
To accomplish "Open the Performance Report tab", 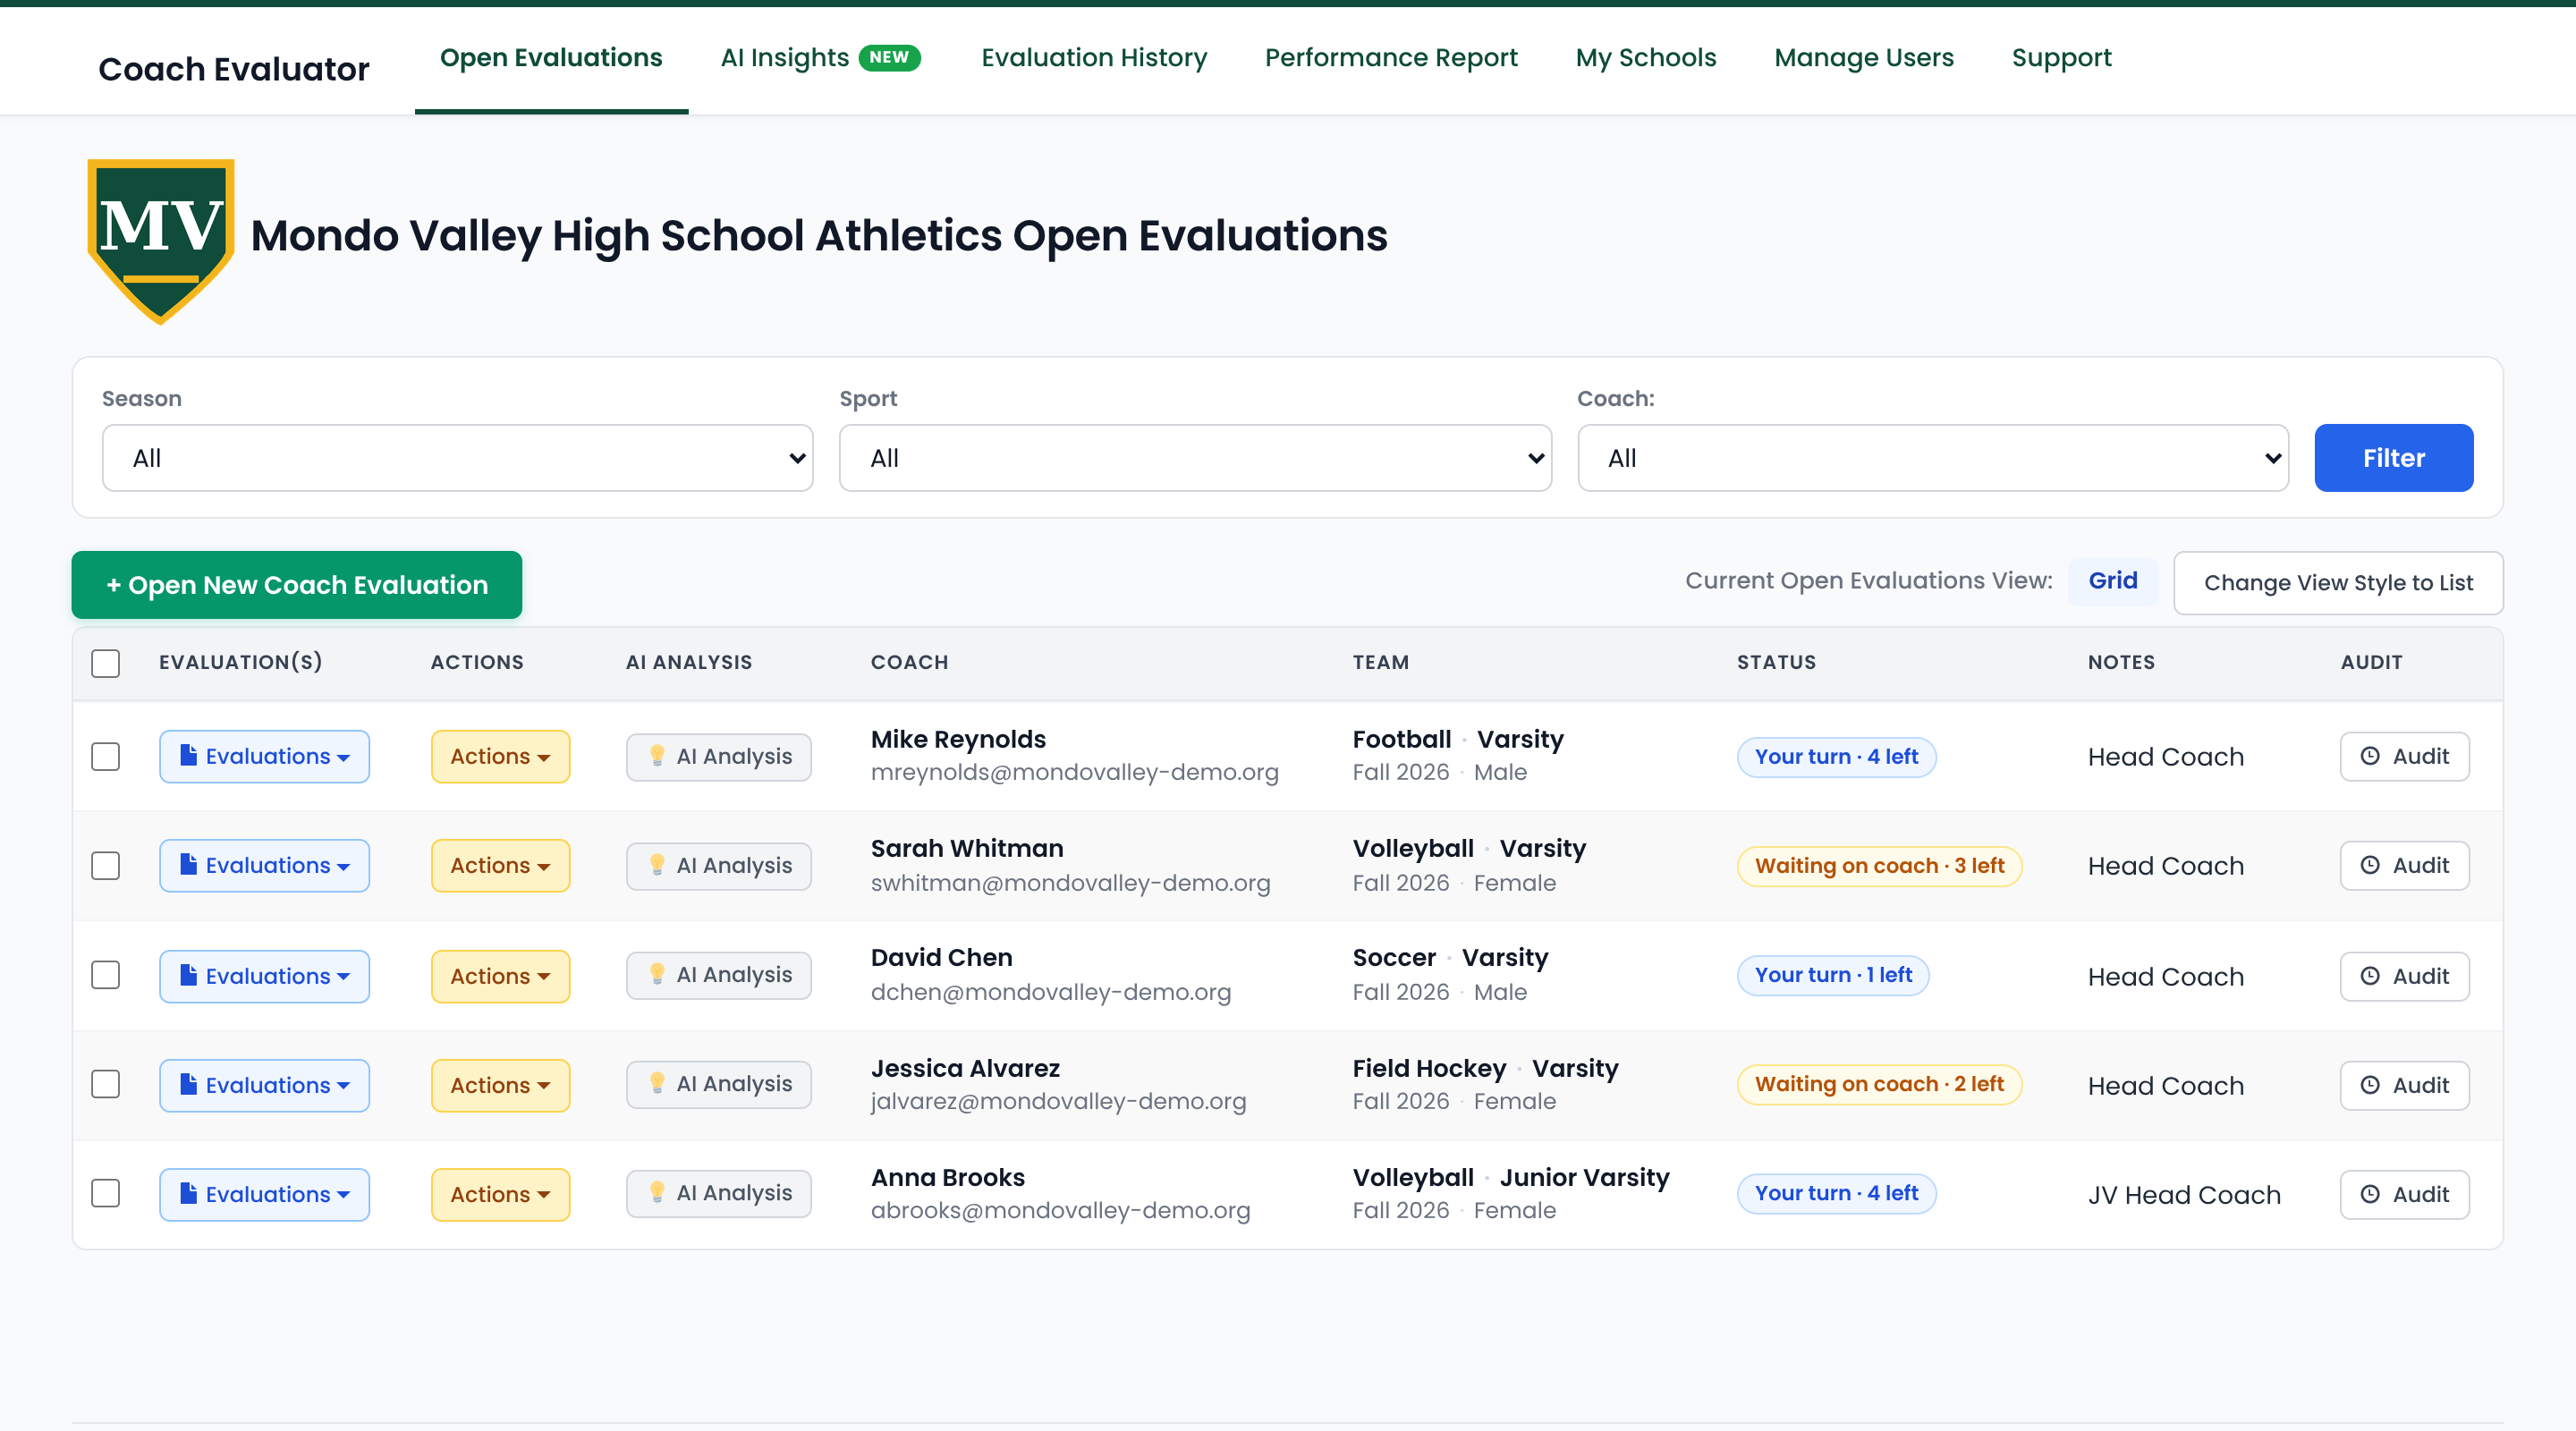I will (x=1391, y=58).
